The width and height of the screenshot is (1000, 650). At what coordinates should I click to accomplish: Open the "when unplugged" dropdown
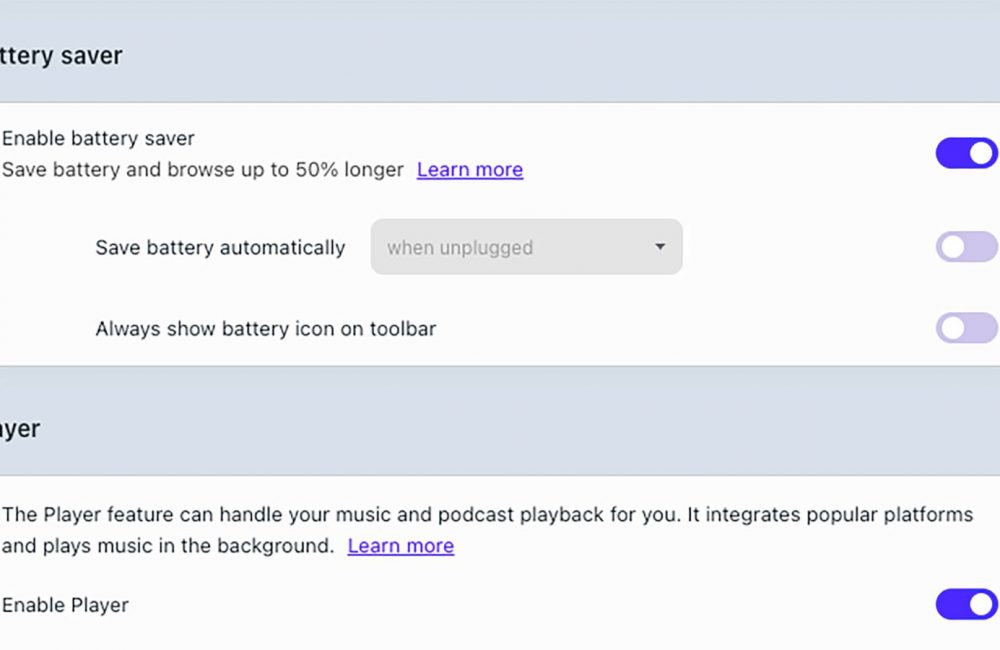coord(526,247)
